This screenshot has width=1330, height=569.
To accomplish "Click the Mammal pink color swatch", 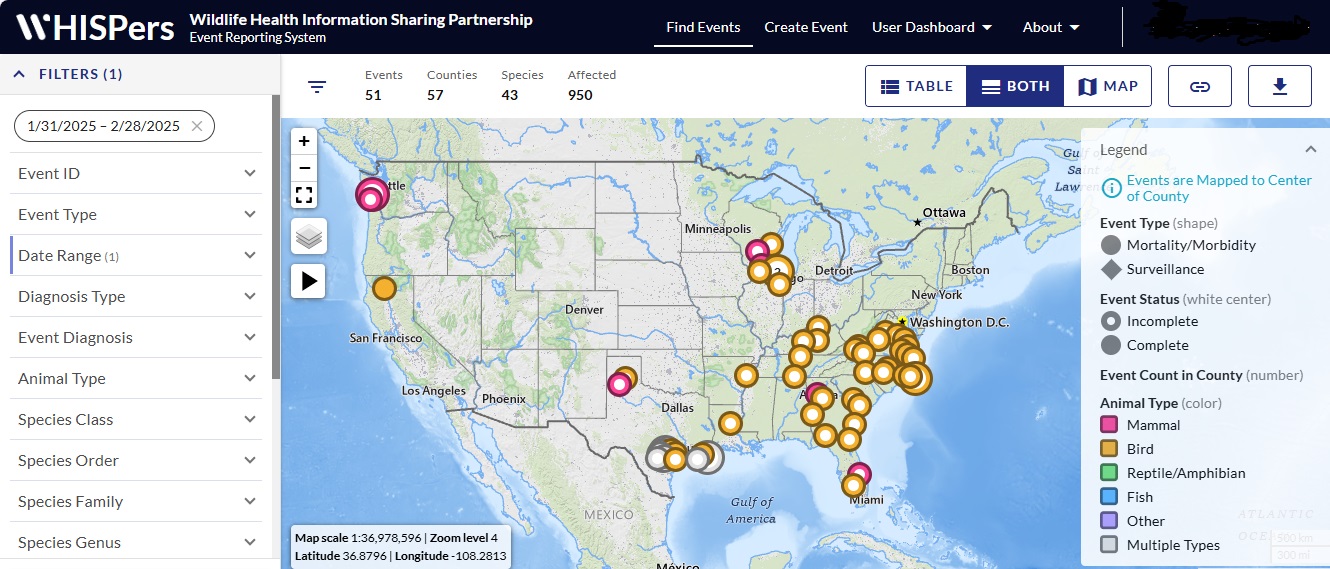I will (1109, 425).
